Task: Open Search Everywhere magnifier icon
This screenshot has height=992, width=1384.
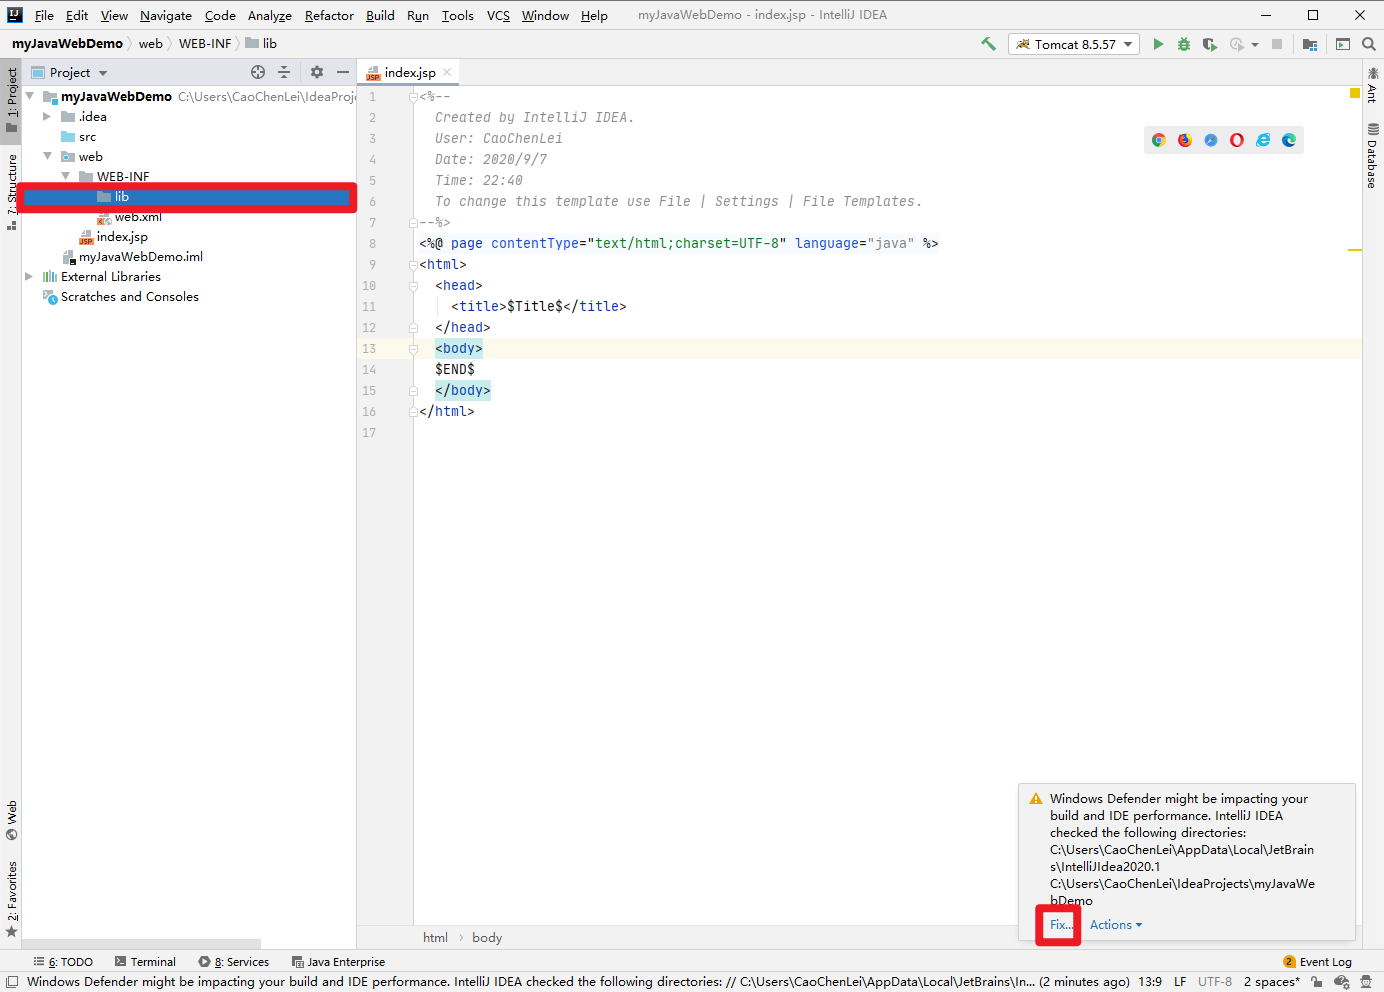Action: point(1369,44)
